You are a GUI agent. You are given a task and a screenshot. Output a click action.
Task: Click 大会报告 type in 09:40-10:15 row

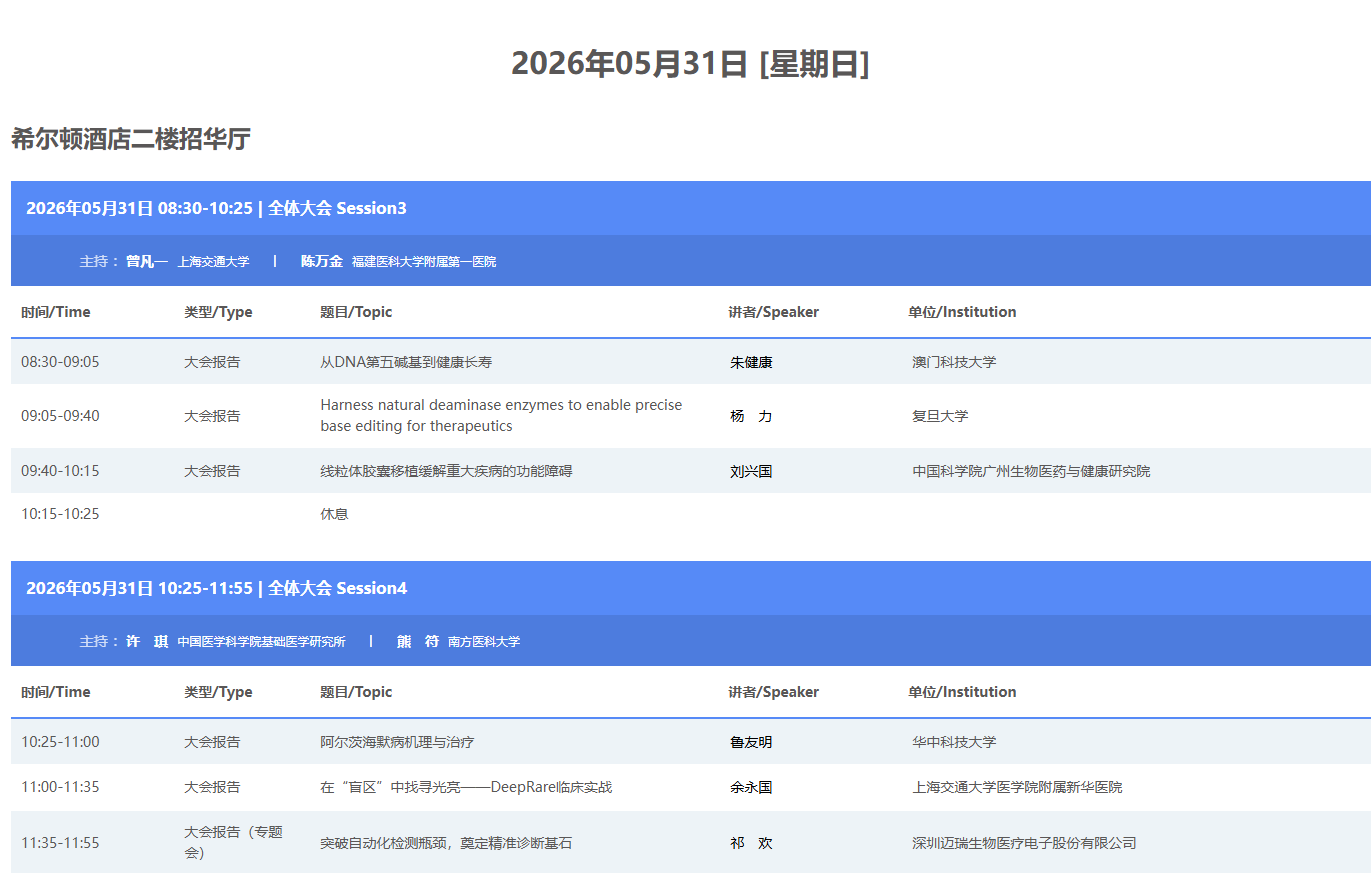tap(212, 471)
